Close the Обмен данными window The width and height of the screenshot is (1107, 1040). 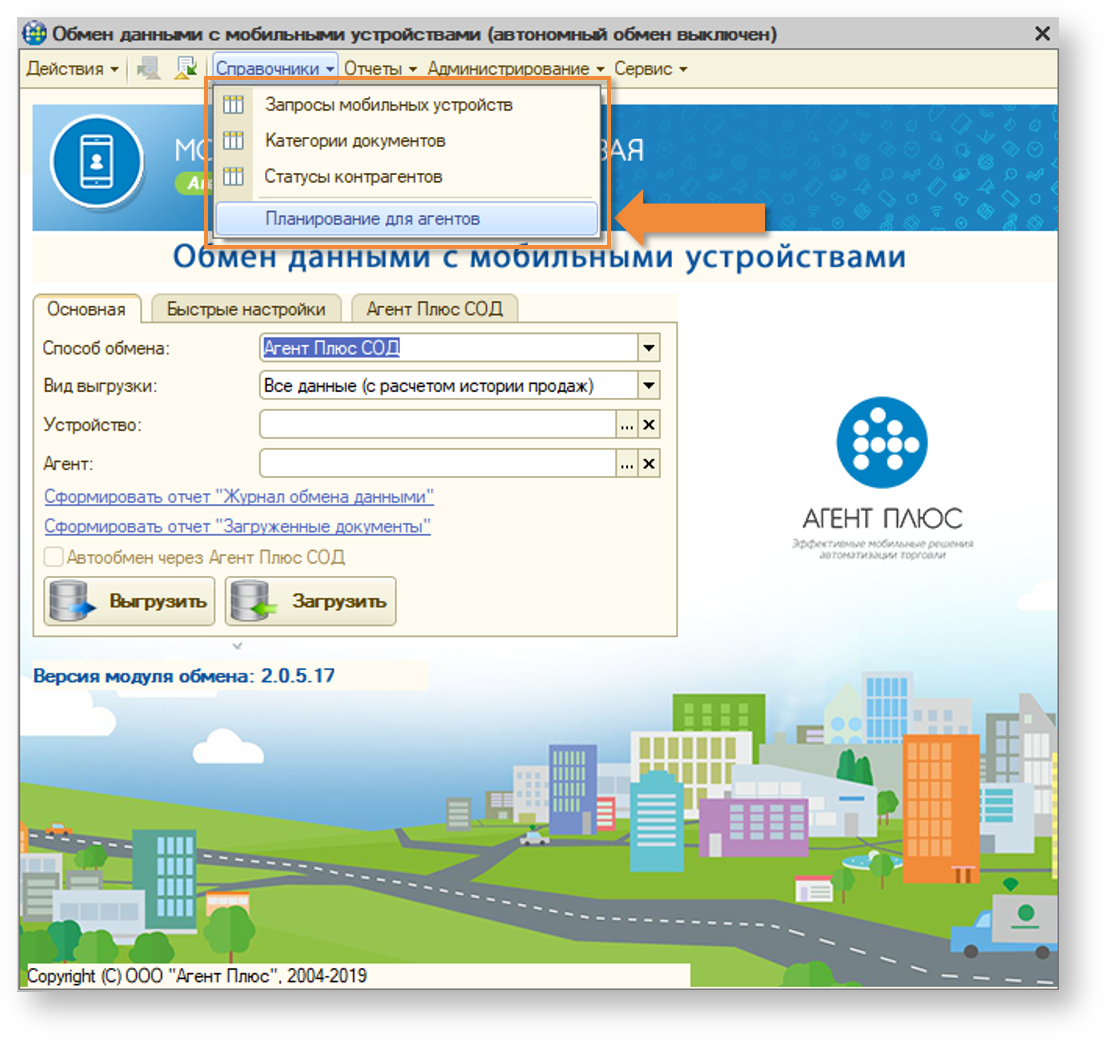[1042, 34]
